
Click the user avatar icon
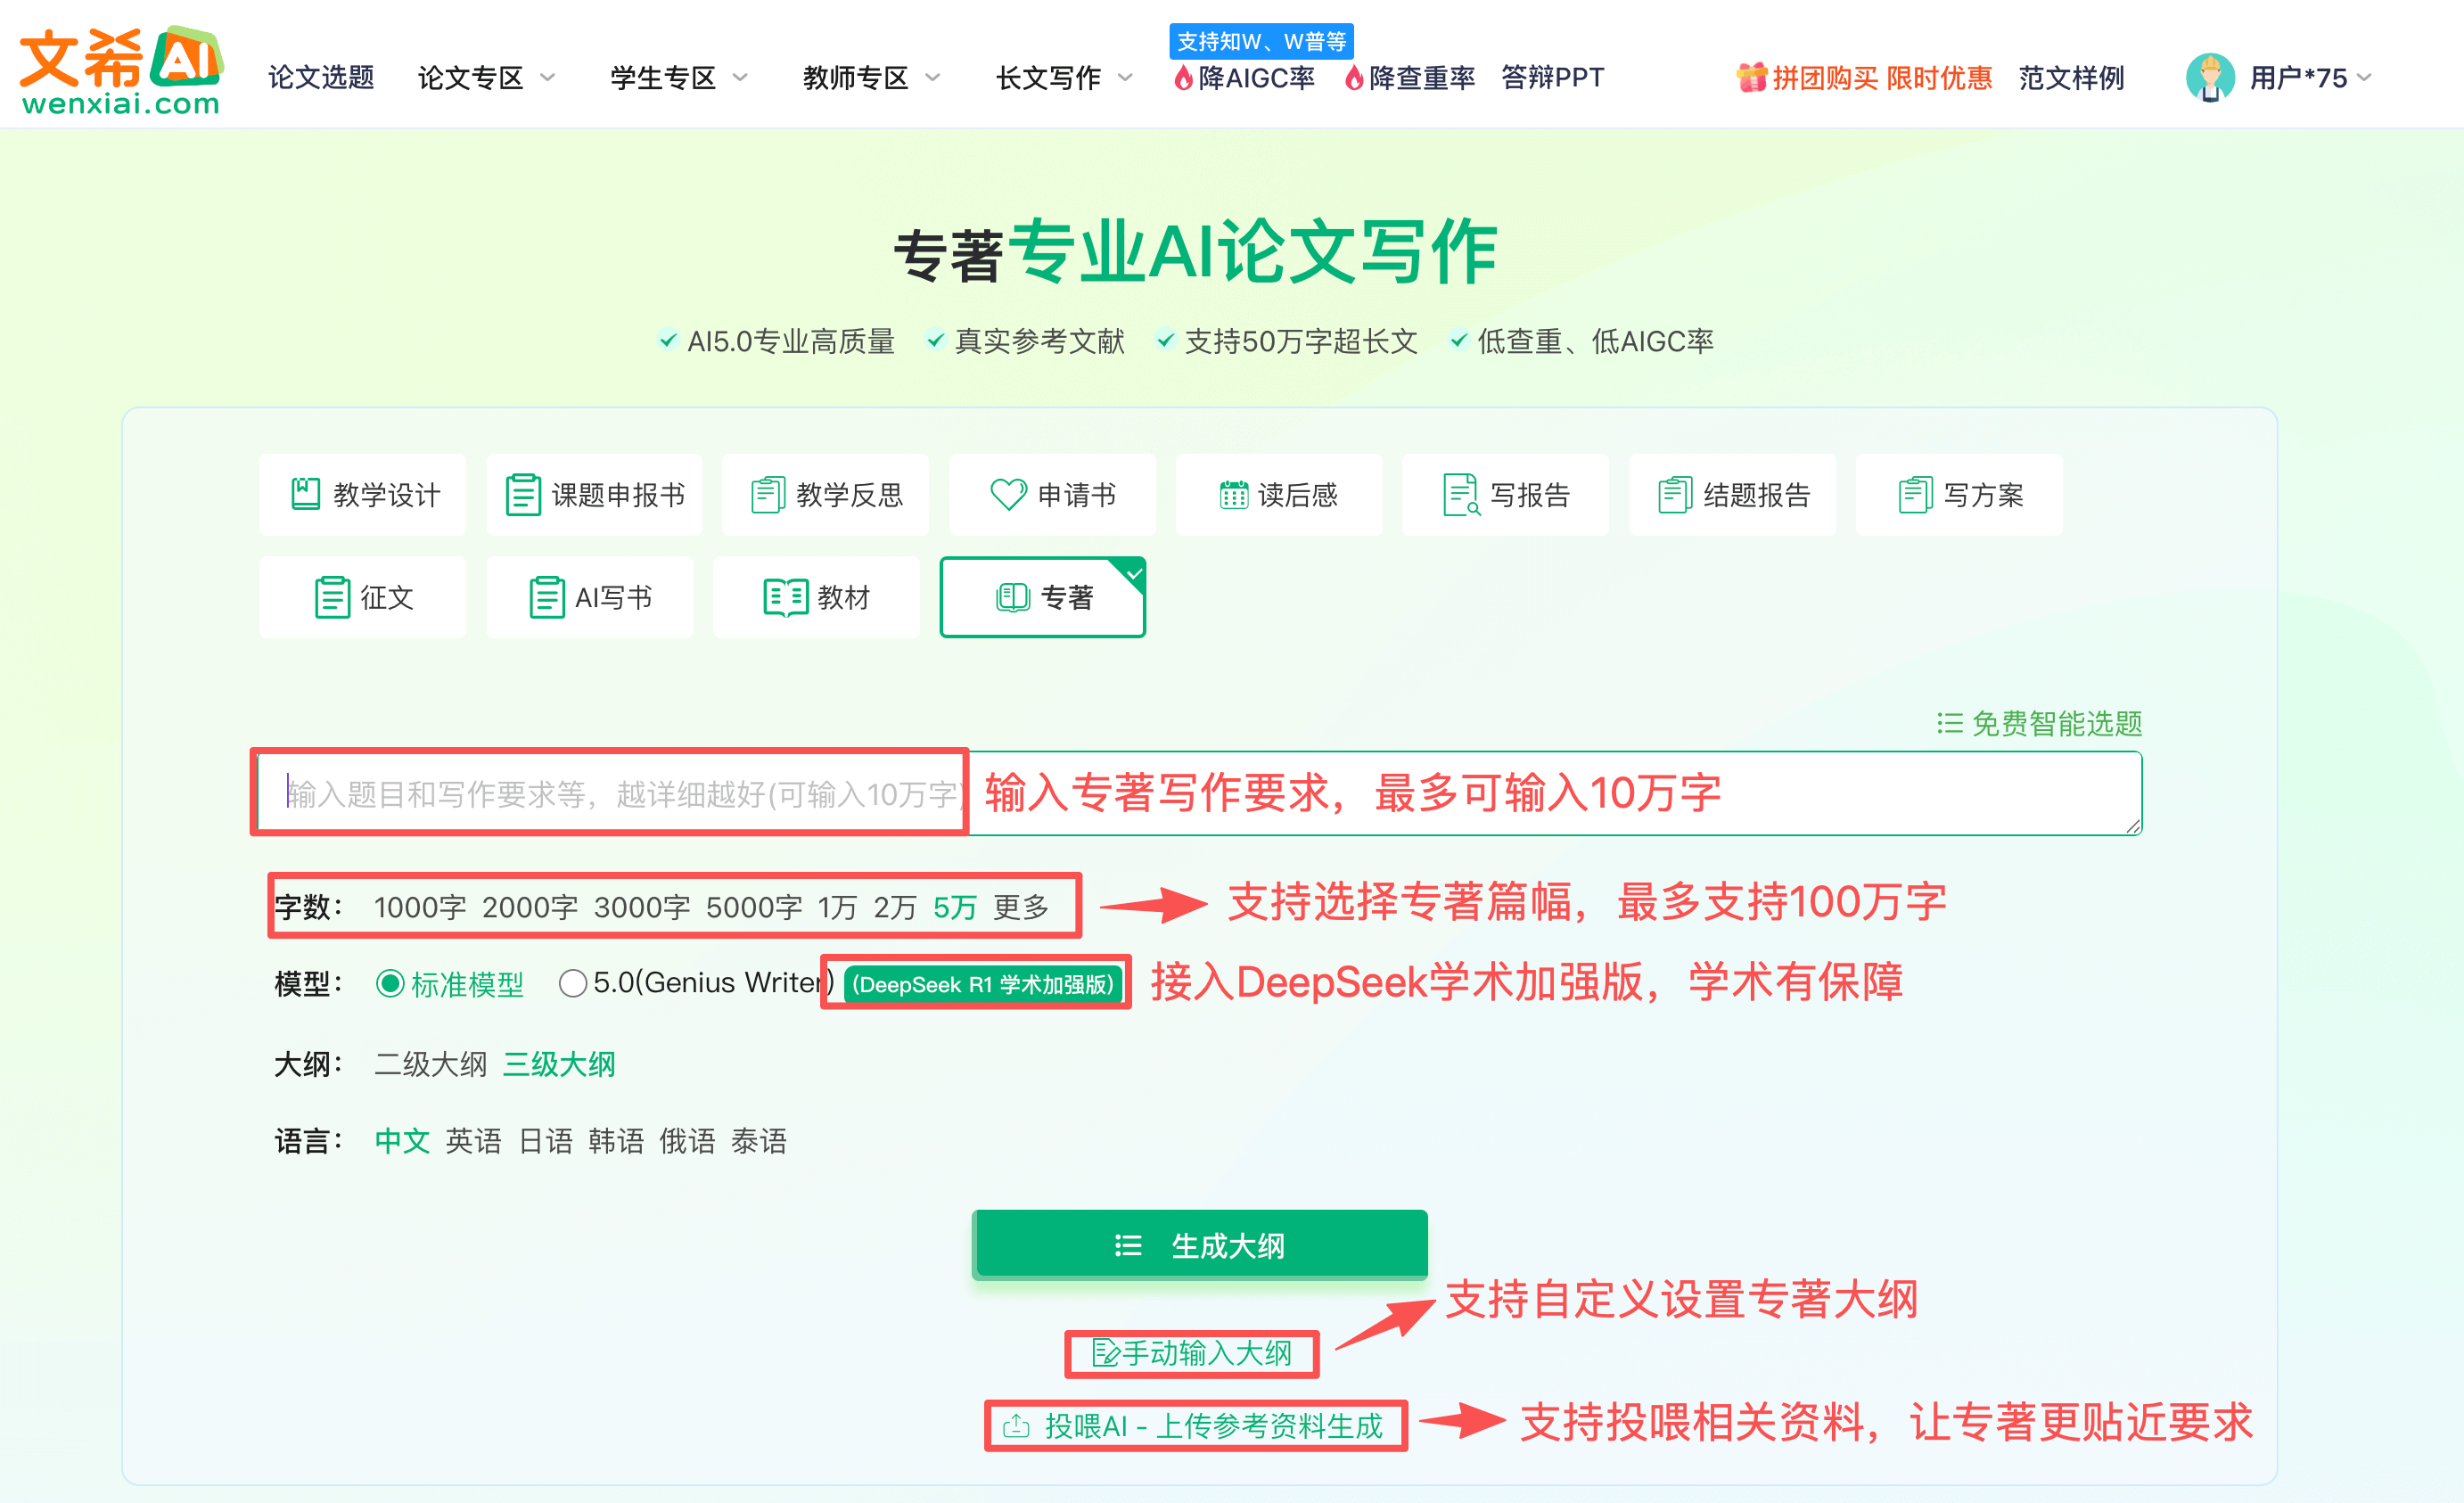click(2209, 77)
